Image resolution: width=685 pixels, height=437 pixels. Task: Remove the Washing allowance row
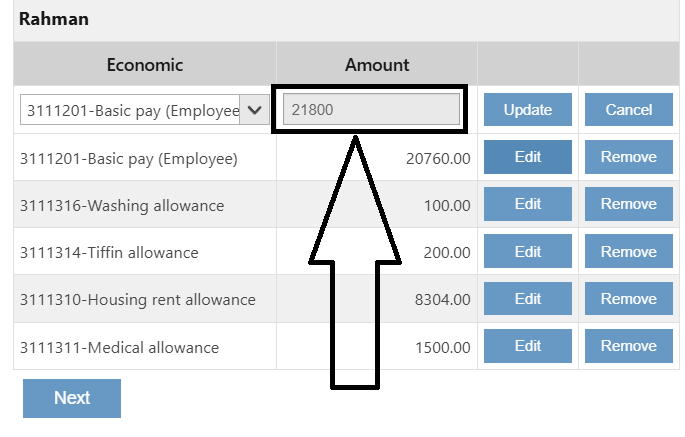pyautogui.click(x=628, y=204)
